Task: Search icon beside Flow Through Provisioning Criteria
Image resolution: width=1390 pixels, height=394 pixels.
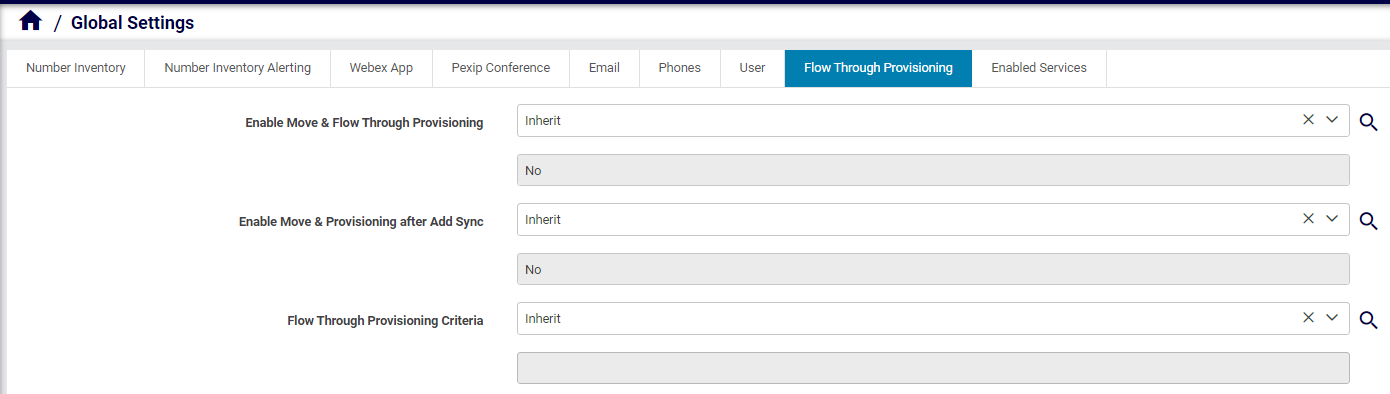Action: (1368, 320)
